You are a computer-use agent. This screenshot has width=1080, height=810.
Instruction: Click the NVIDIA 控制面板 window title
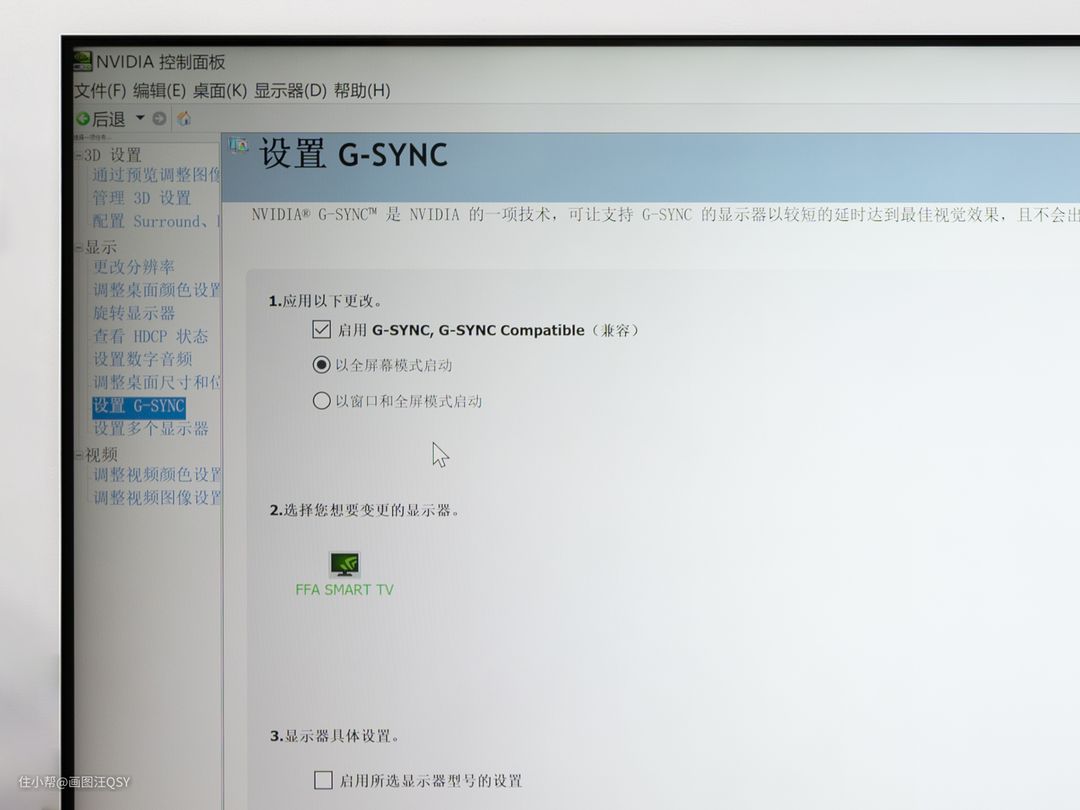click(x=160, y=62)
